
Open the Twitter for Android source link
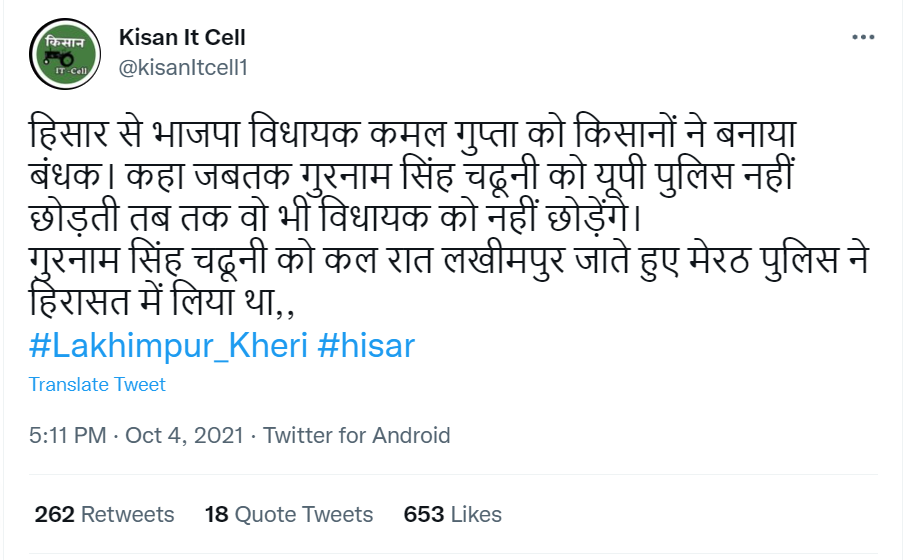click(x=357, y=436)
